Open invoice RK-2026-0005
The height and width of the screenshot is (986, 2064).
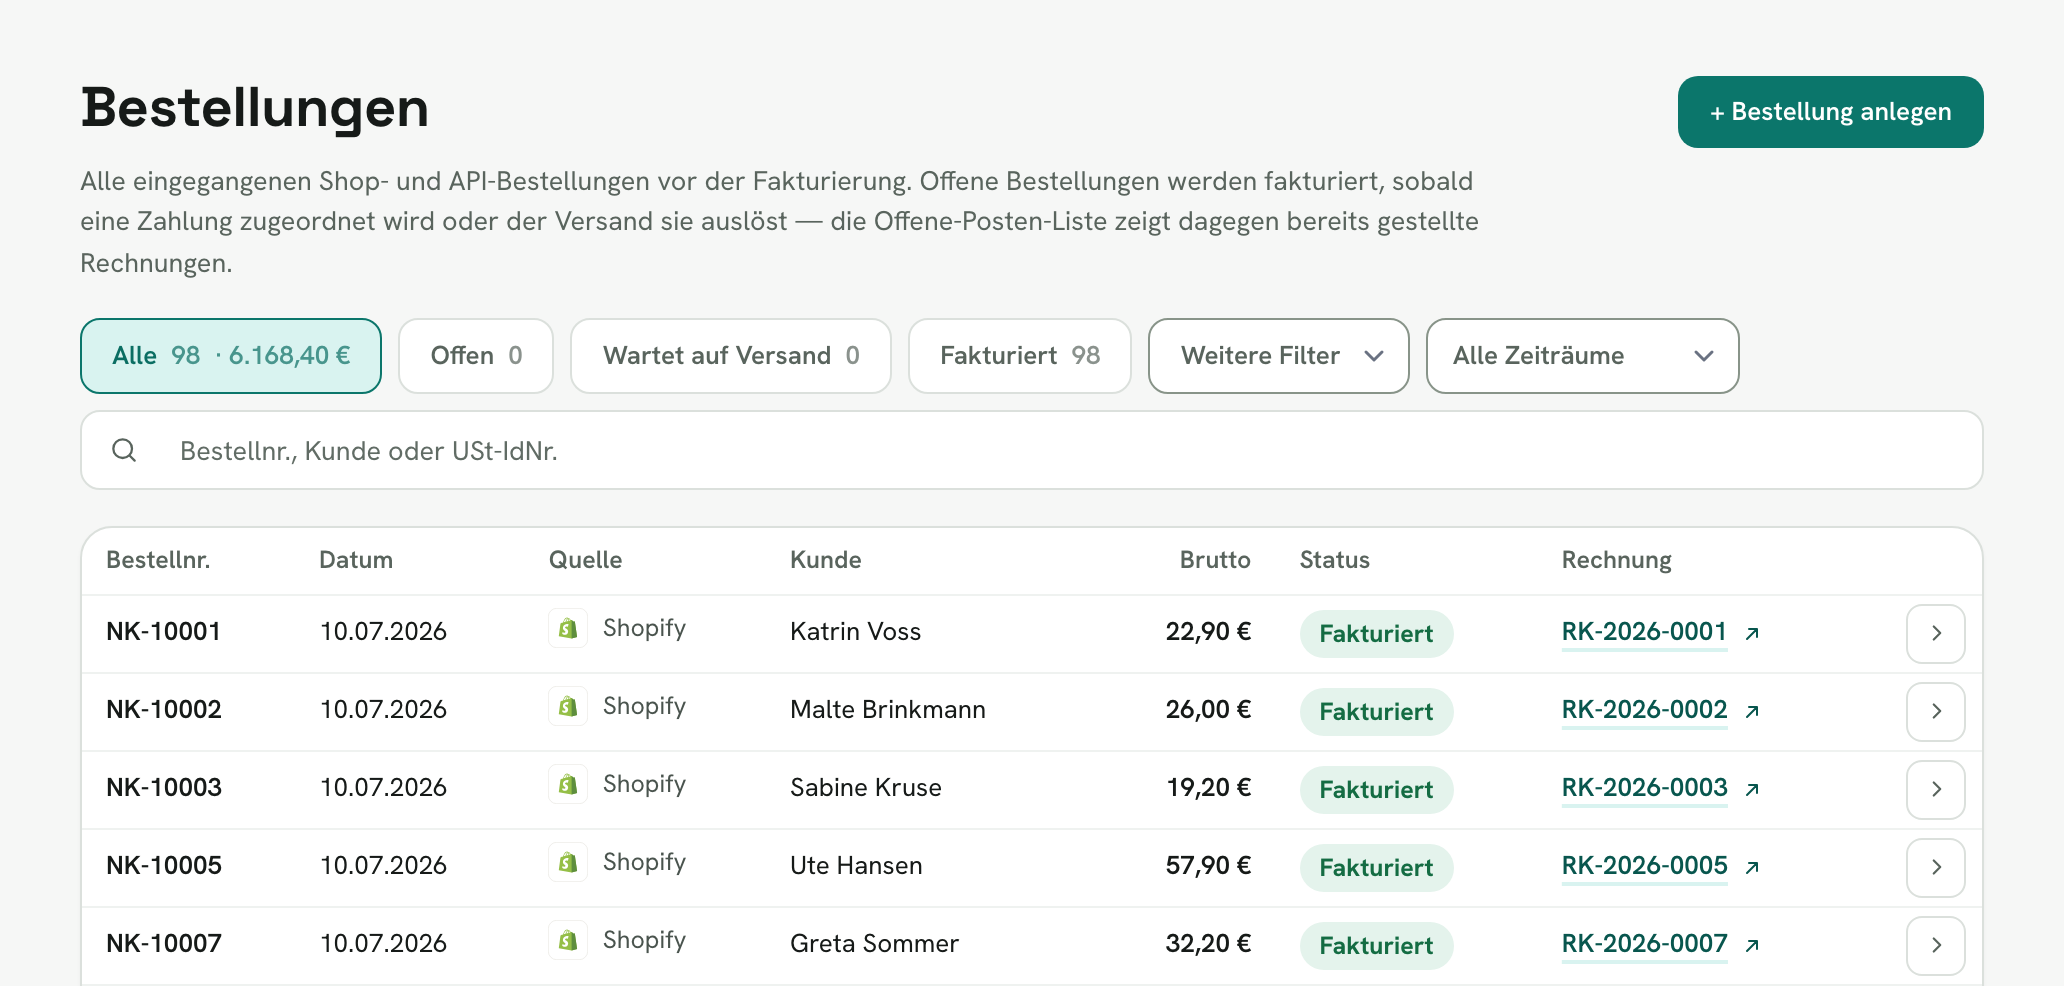(x=1645, y=866)
